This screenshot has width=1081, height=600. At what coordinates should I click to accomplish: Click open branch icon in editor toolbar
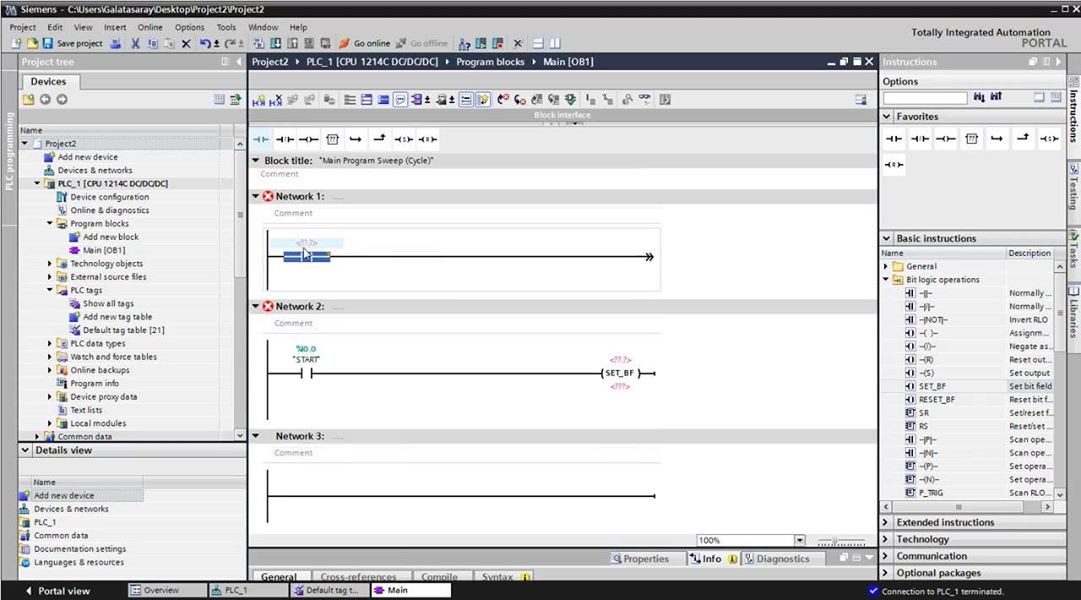click(x=356, y=139)
